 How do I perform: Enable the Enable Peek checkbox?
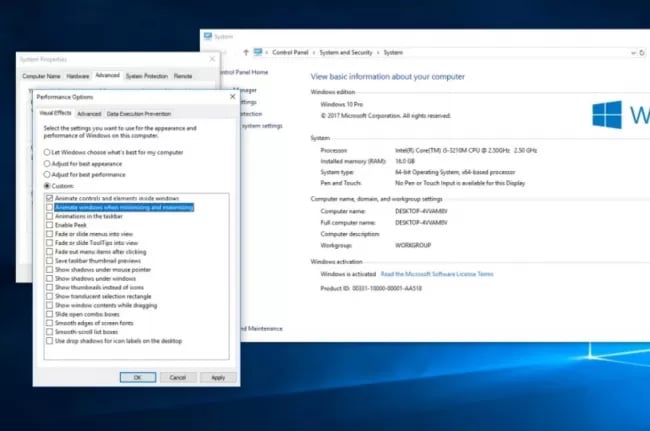[50, 225]
